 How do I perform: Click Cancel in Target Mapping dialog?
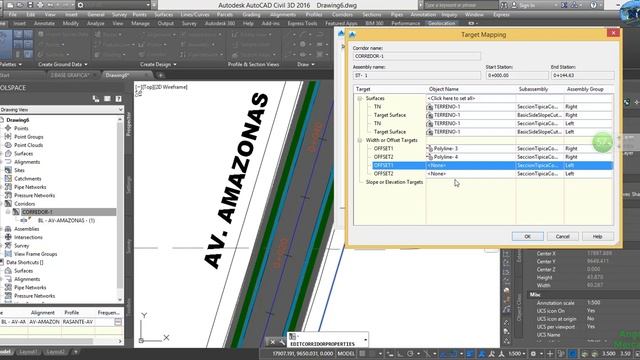coord(562,236)
